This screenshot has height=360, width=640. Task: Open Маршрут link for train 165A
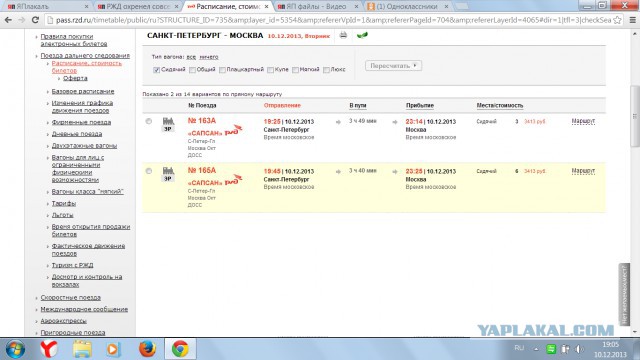(x=583, y=171)
